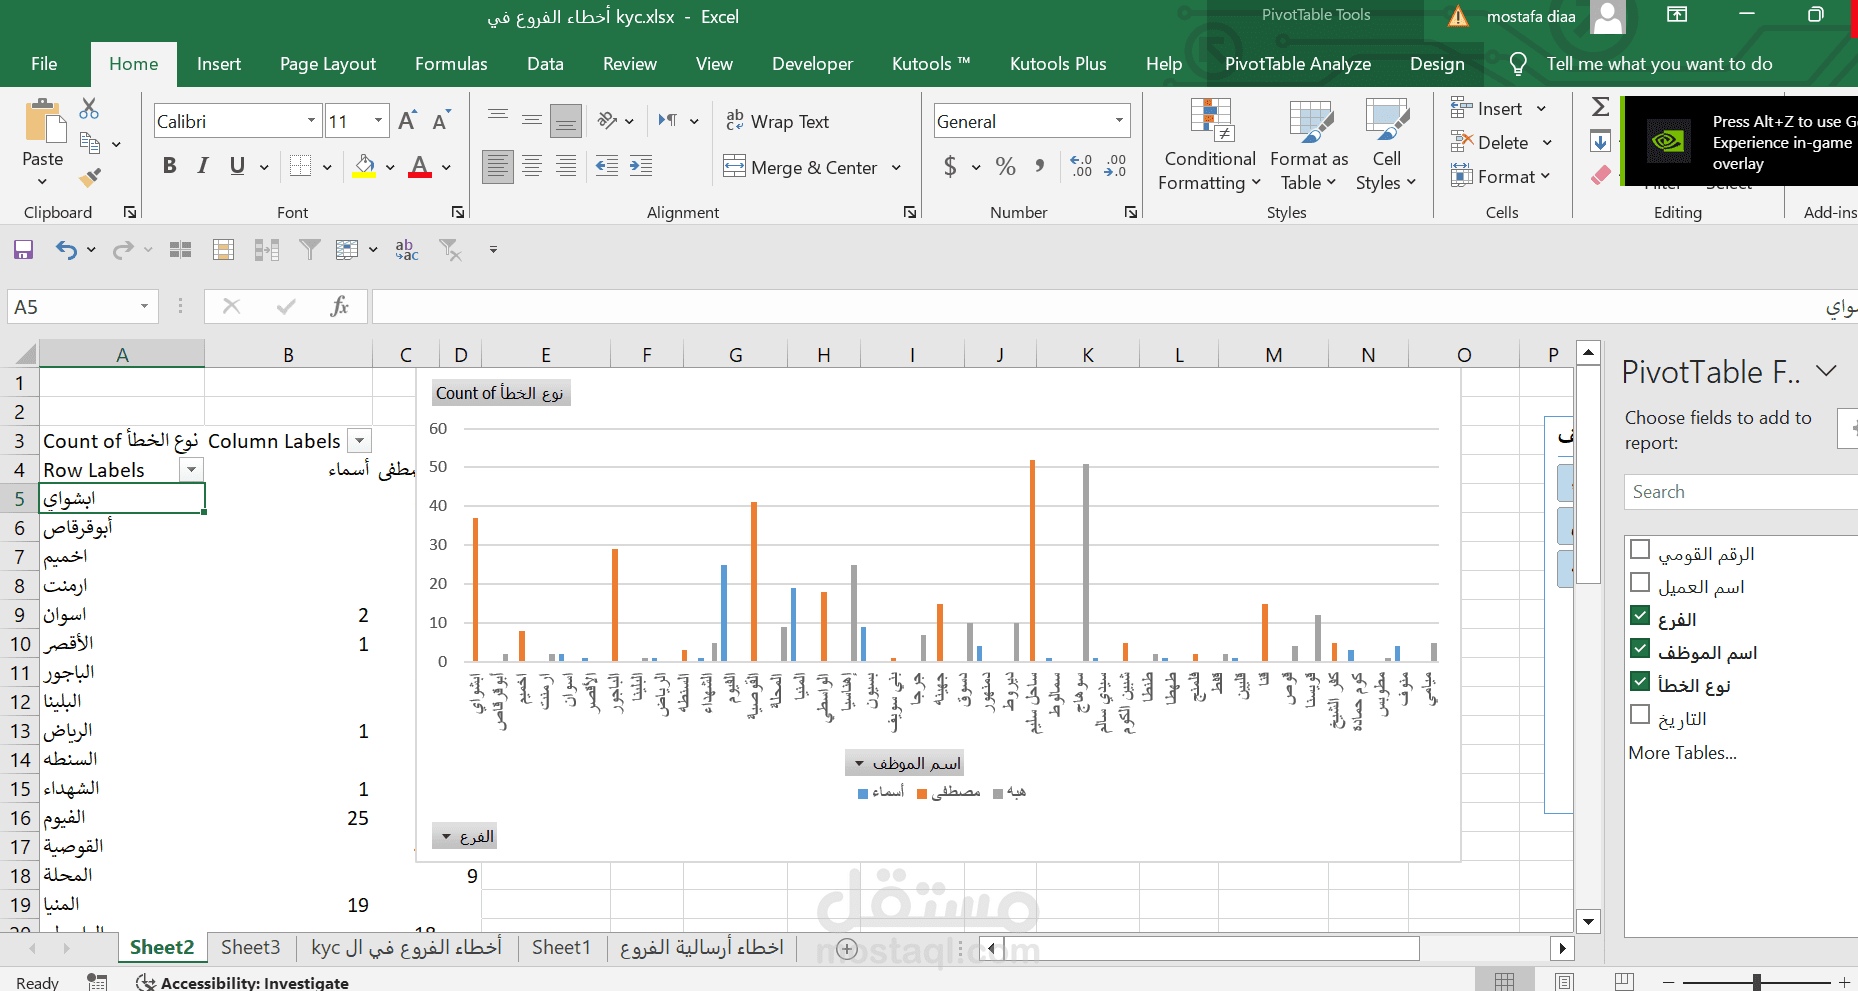Click the PivotTable fields Search box
Screen dimensions: 1858x991
pos(1740,492)
